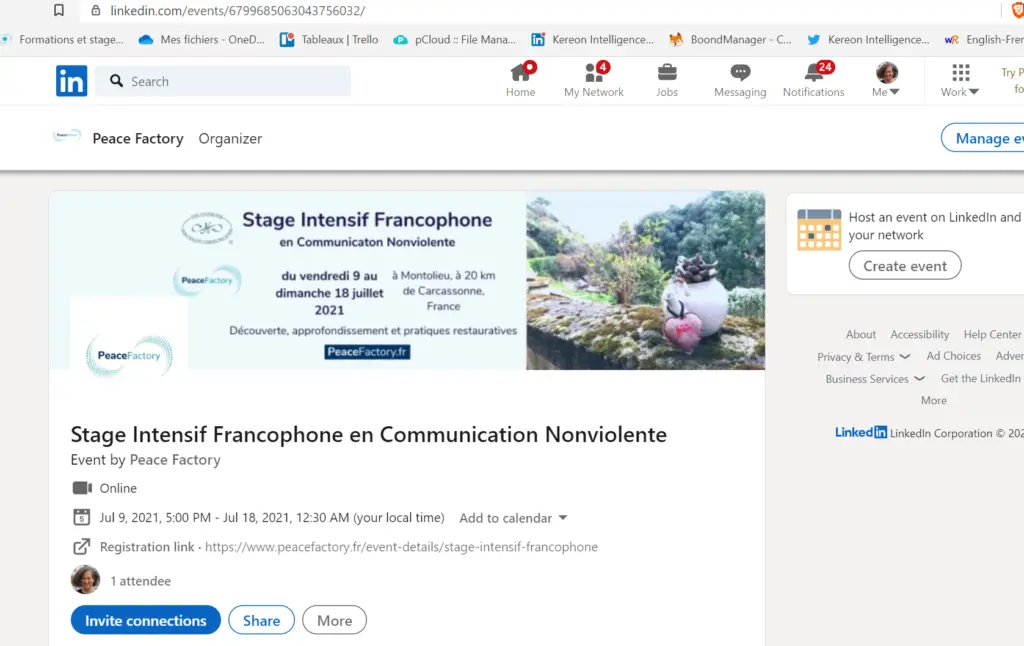Open the Add to calendar dropdown

pyautogui.click(x=513, y=518)
